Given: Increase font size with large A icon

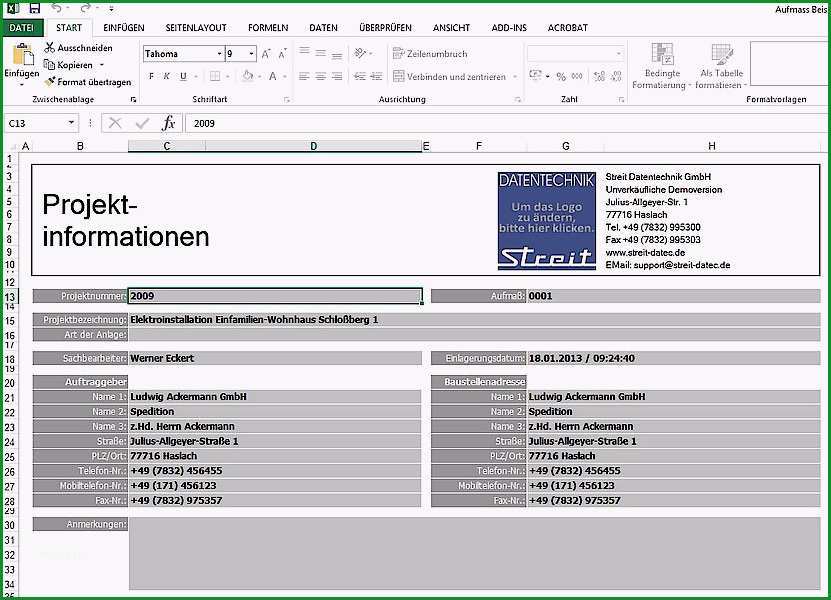Looking at the screenshot, I should click(266, 54).
